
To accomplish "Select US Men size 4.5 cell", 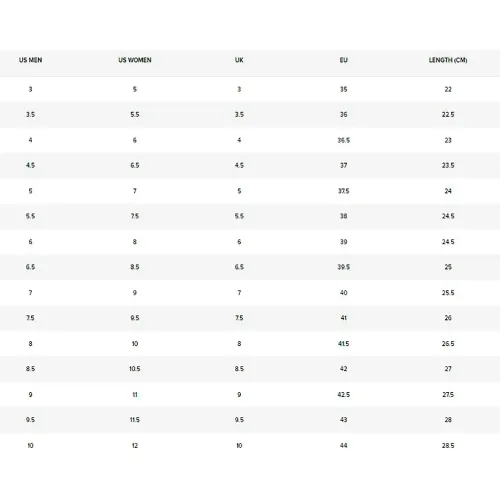I will [x=30, y=165].
